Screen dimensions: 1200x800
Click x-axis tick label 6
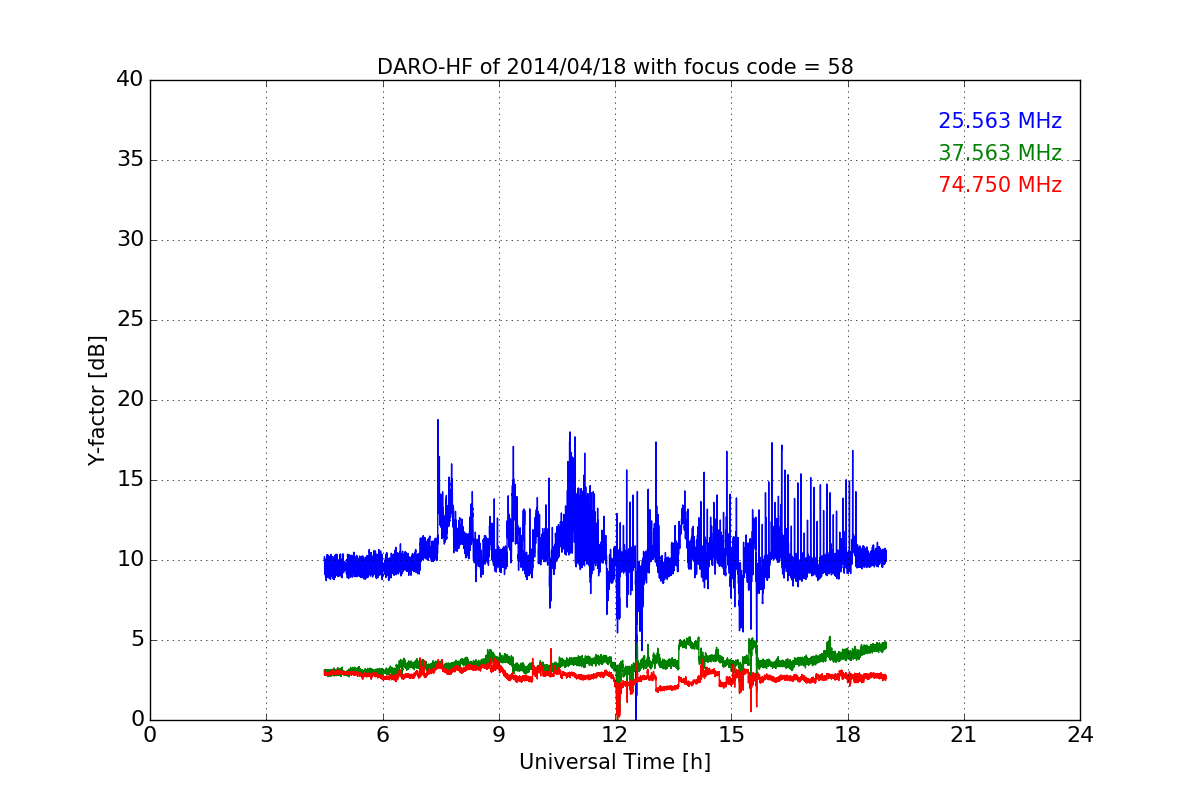pyautogui.click(x=382, y=735)
